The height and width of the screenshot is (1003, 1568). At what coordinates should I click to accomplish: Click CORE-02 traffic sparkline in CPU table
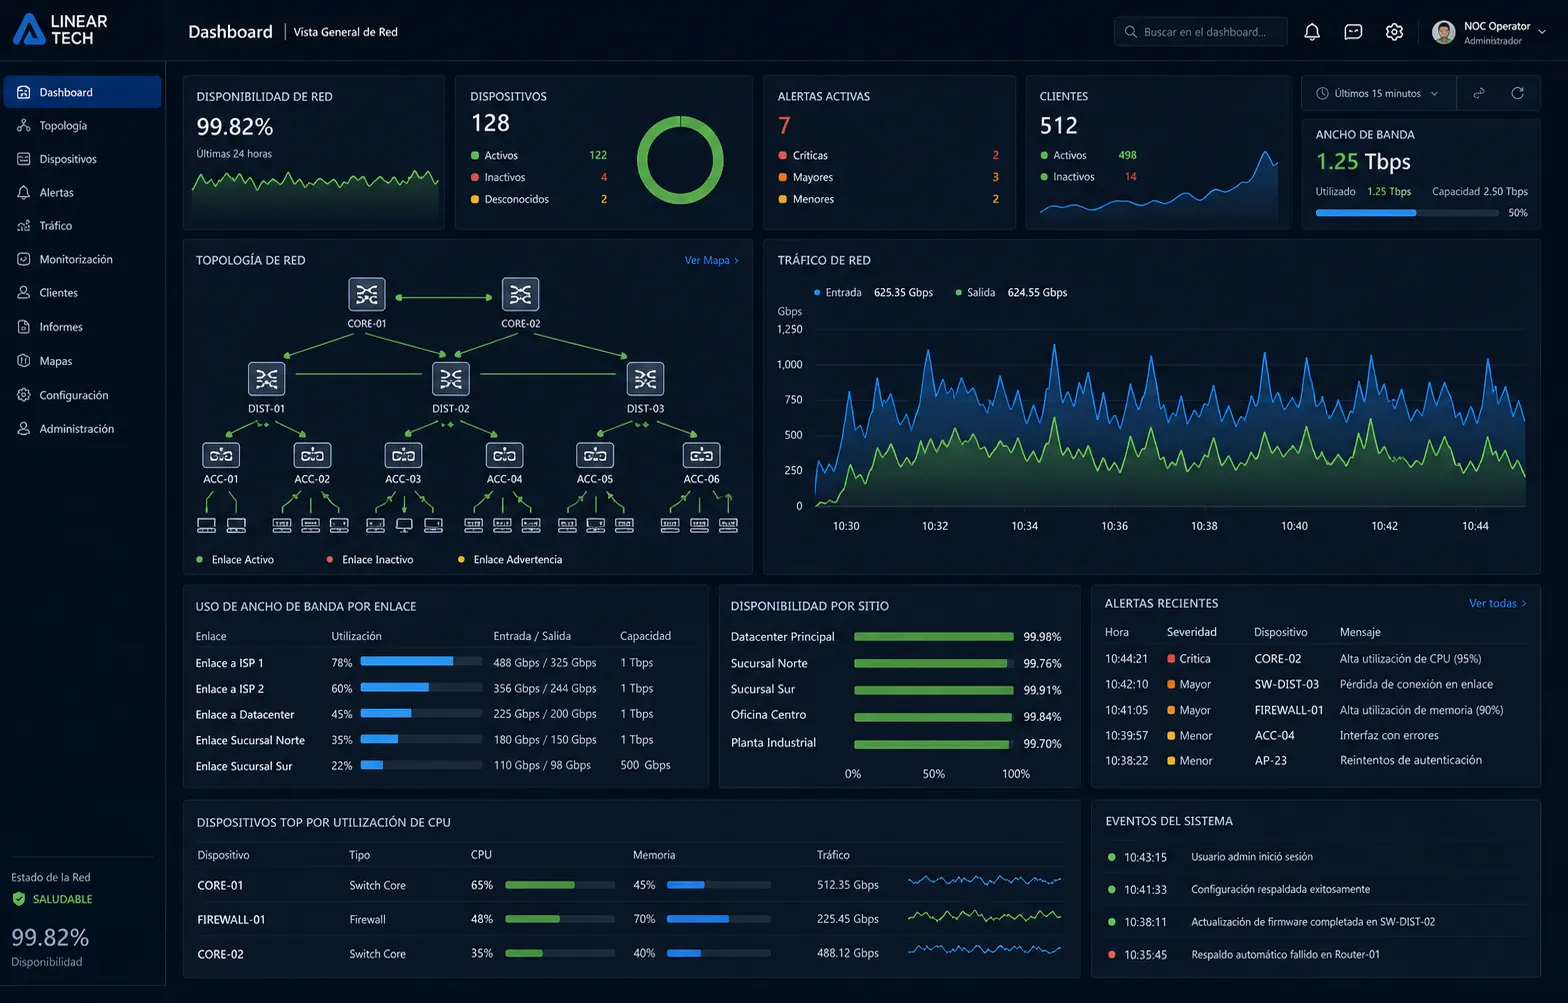point(984,950)
